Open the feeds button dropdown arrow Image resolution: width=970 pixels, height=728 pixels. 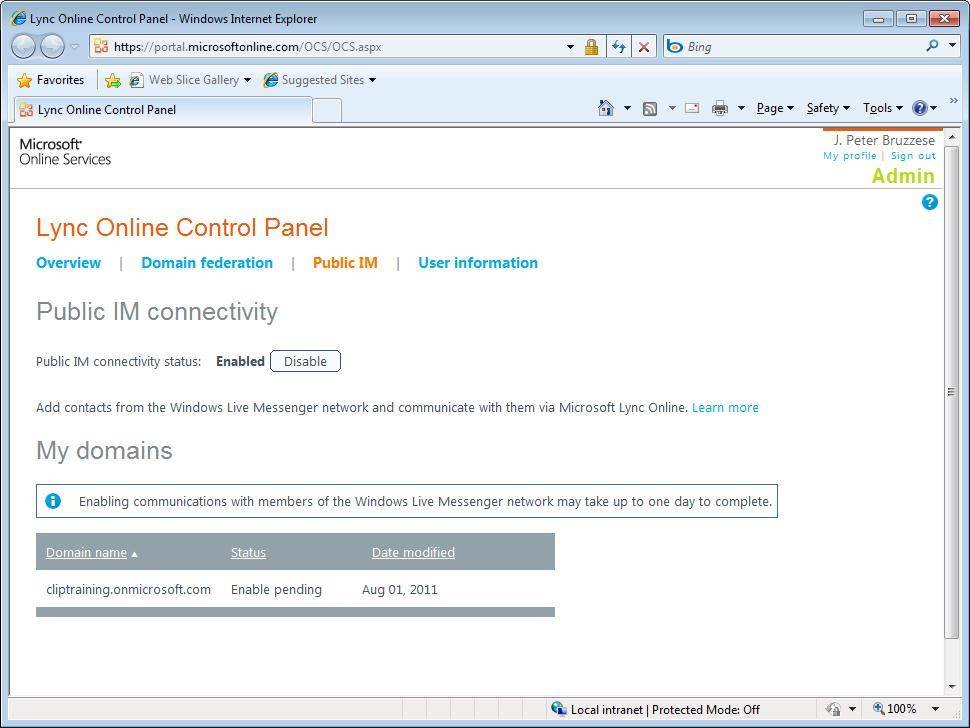672,108
